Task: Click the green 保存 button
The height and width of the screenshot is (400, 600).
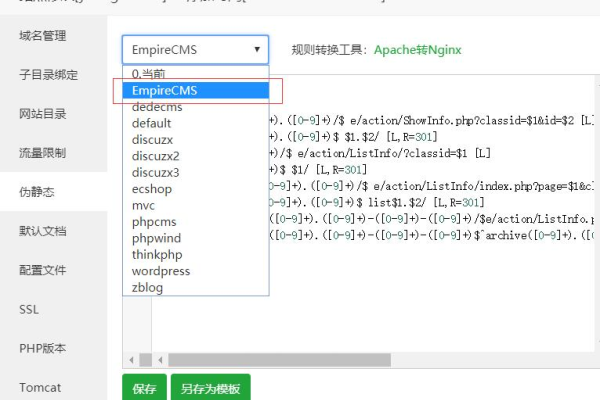Action: pos(144,388)
